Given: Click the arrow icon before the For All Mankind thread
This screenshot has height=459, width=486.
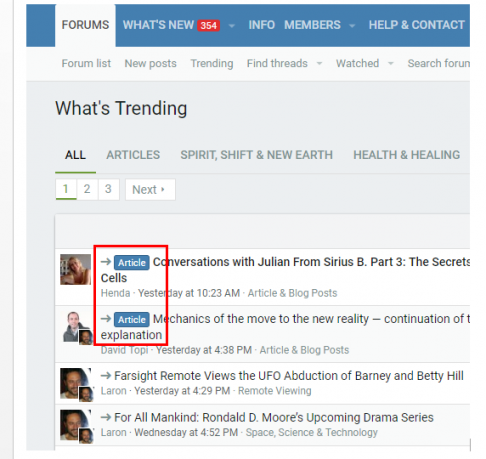Looking at the screenshot, I should click(x=106, y=417).
